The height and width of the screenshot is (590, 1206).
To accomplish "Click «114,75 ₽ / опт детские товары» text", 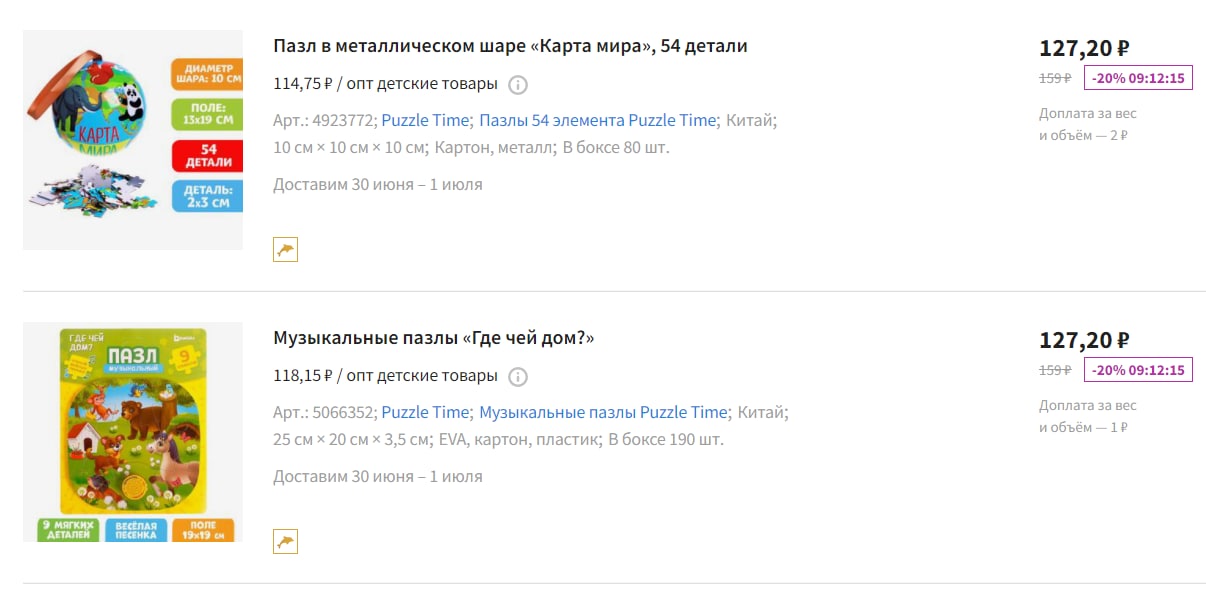I will pyautogui.click(x=385, y=84).
